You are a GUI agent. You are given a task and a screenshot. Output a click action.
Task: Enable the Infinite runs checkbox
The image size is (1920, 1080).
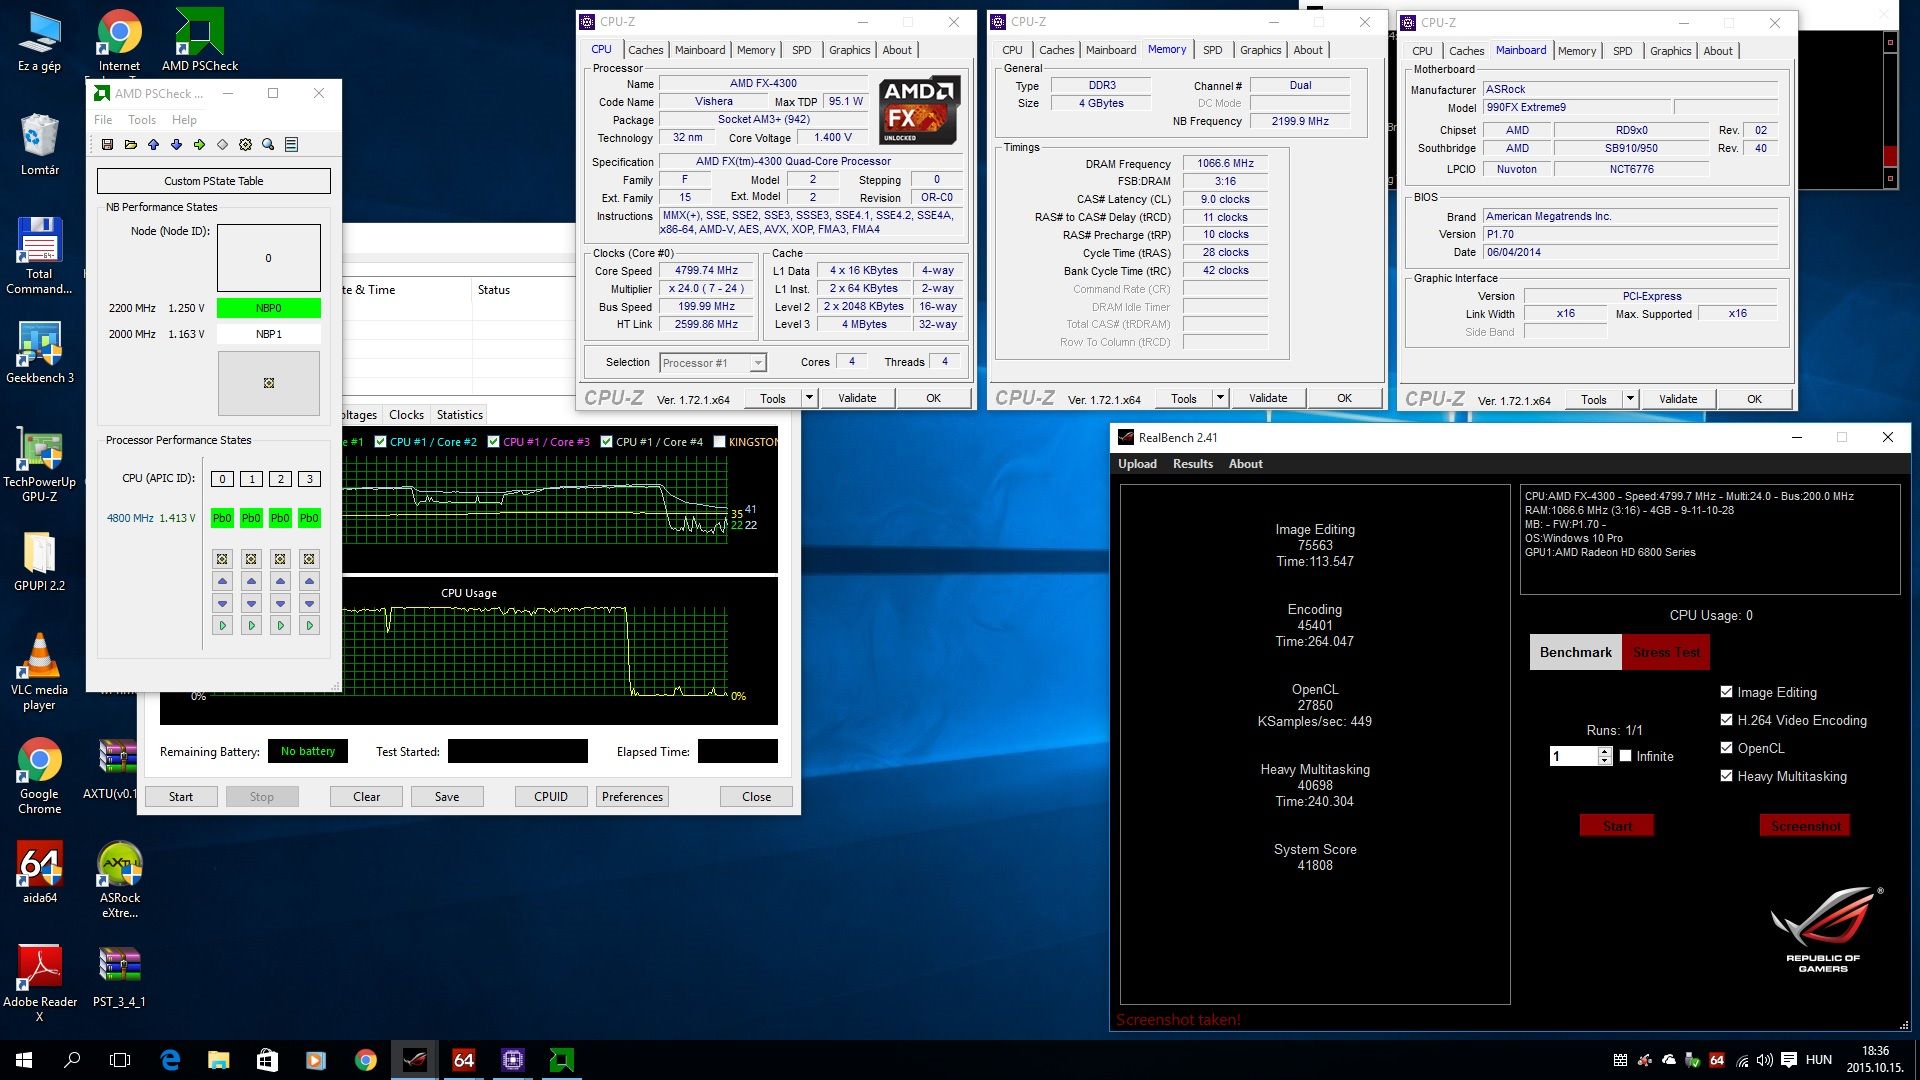pos(1626,756)
